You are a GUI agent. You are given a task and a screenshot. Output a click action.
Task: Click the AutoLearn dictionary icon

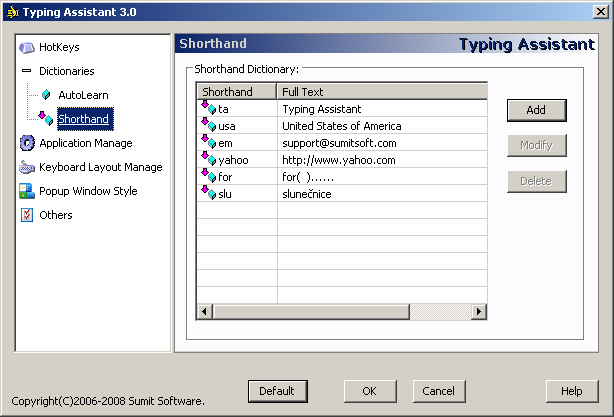pyautogui.click(x=46, y=95)
